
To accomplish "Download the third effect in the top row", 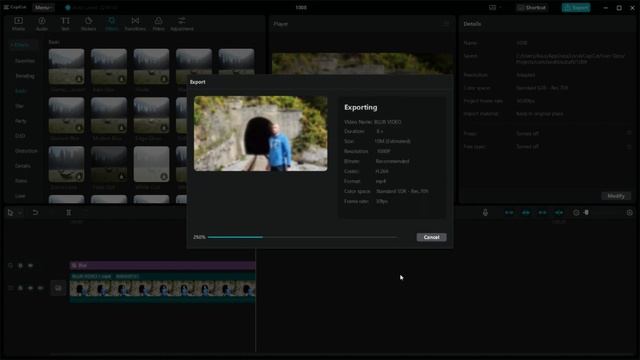I will (164, 79).
